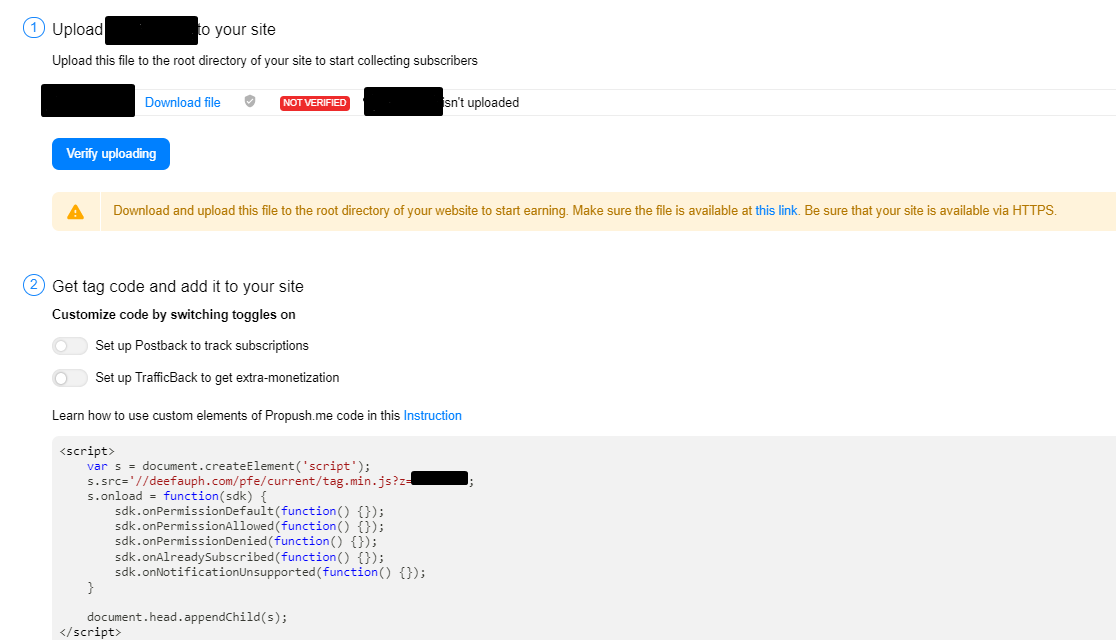The width and height of the screenshot is (1116, 640).
Task: Enable the Postback tracking toggle
Action: pos(70,346)
